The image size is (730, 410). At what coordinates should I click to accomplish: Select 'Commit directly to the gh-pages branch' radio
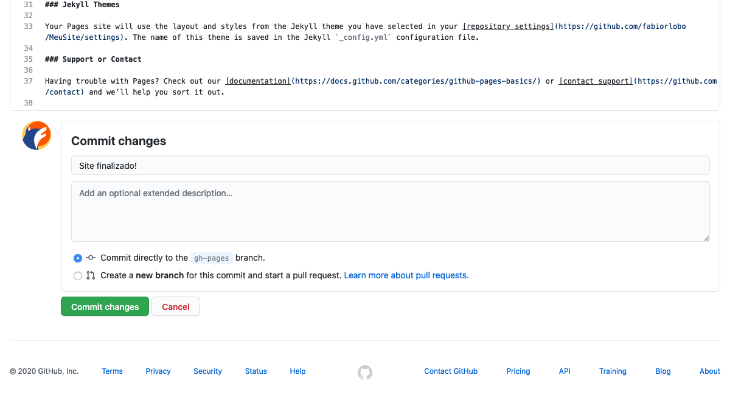(x=78, y=258)
